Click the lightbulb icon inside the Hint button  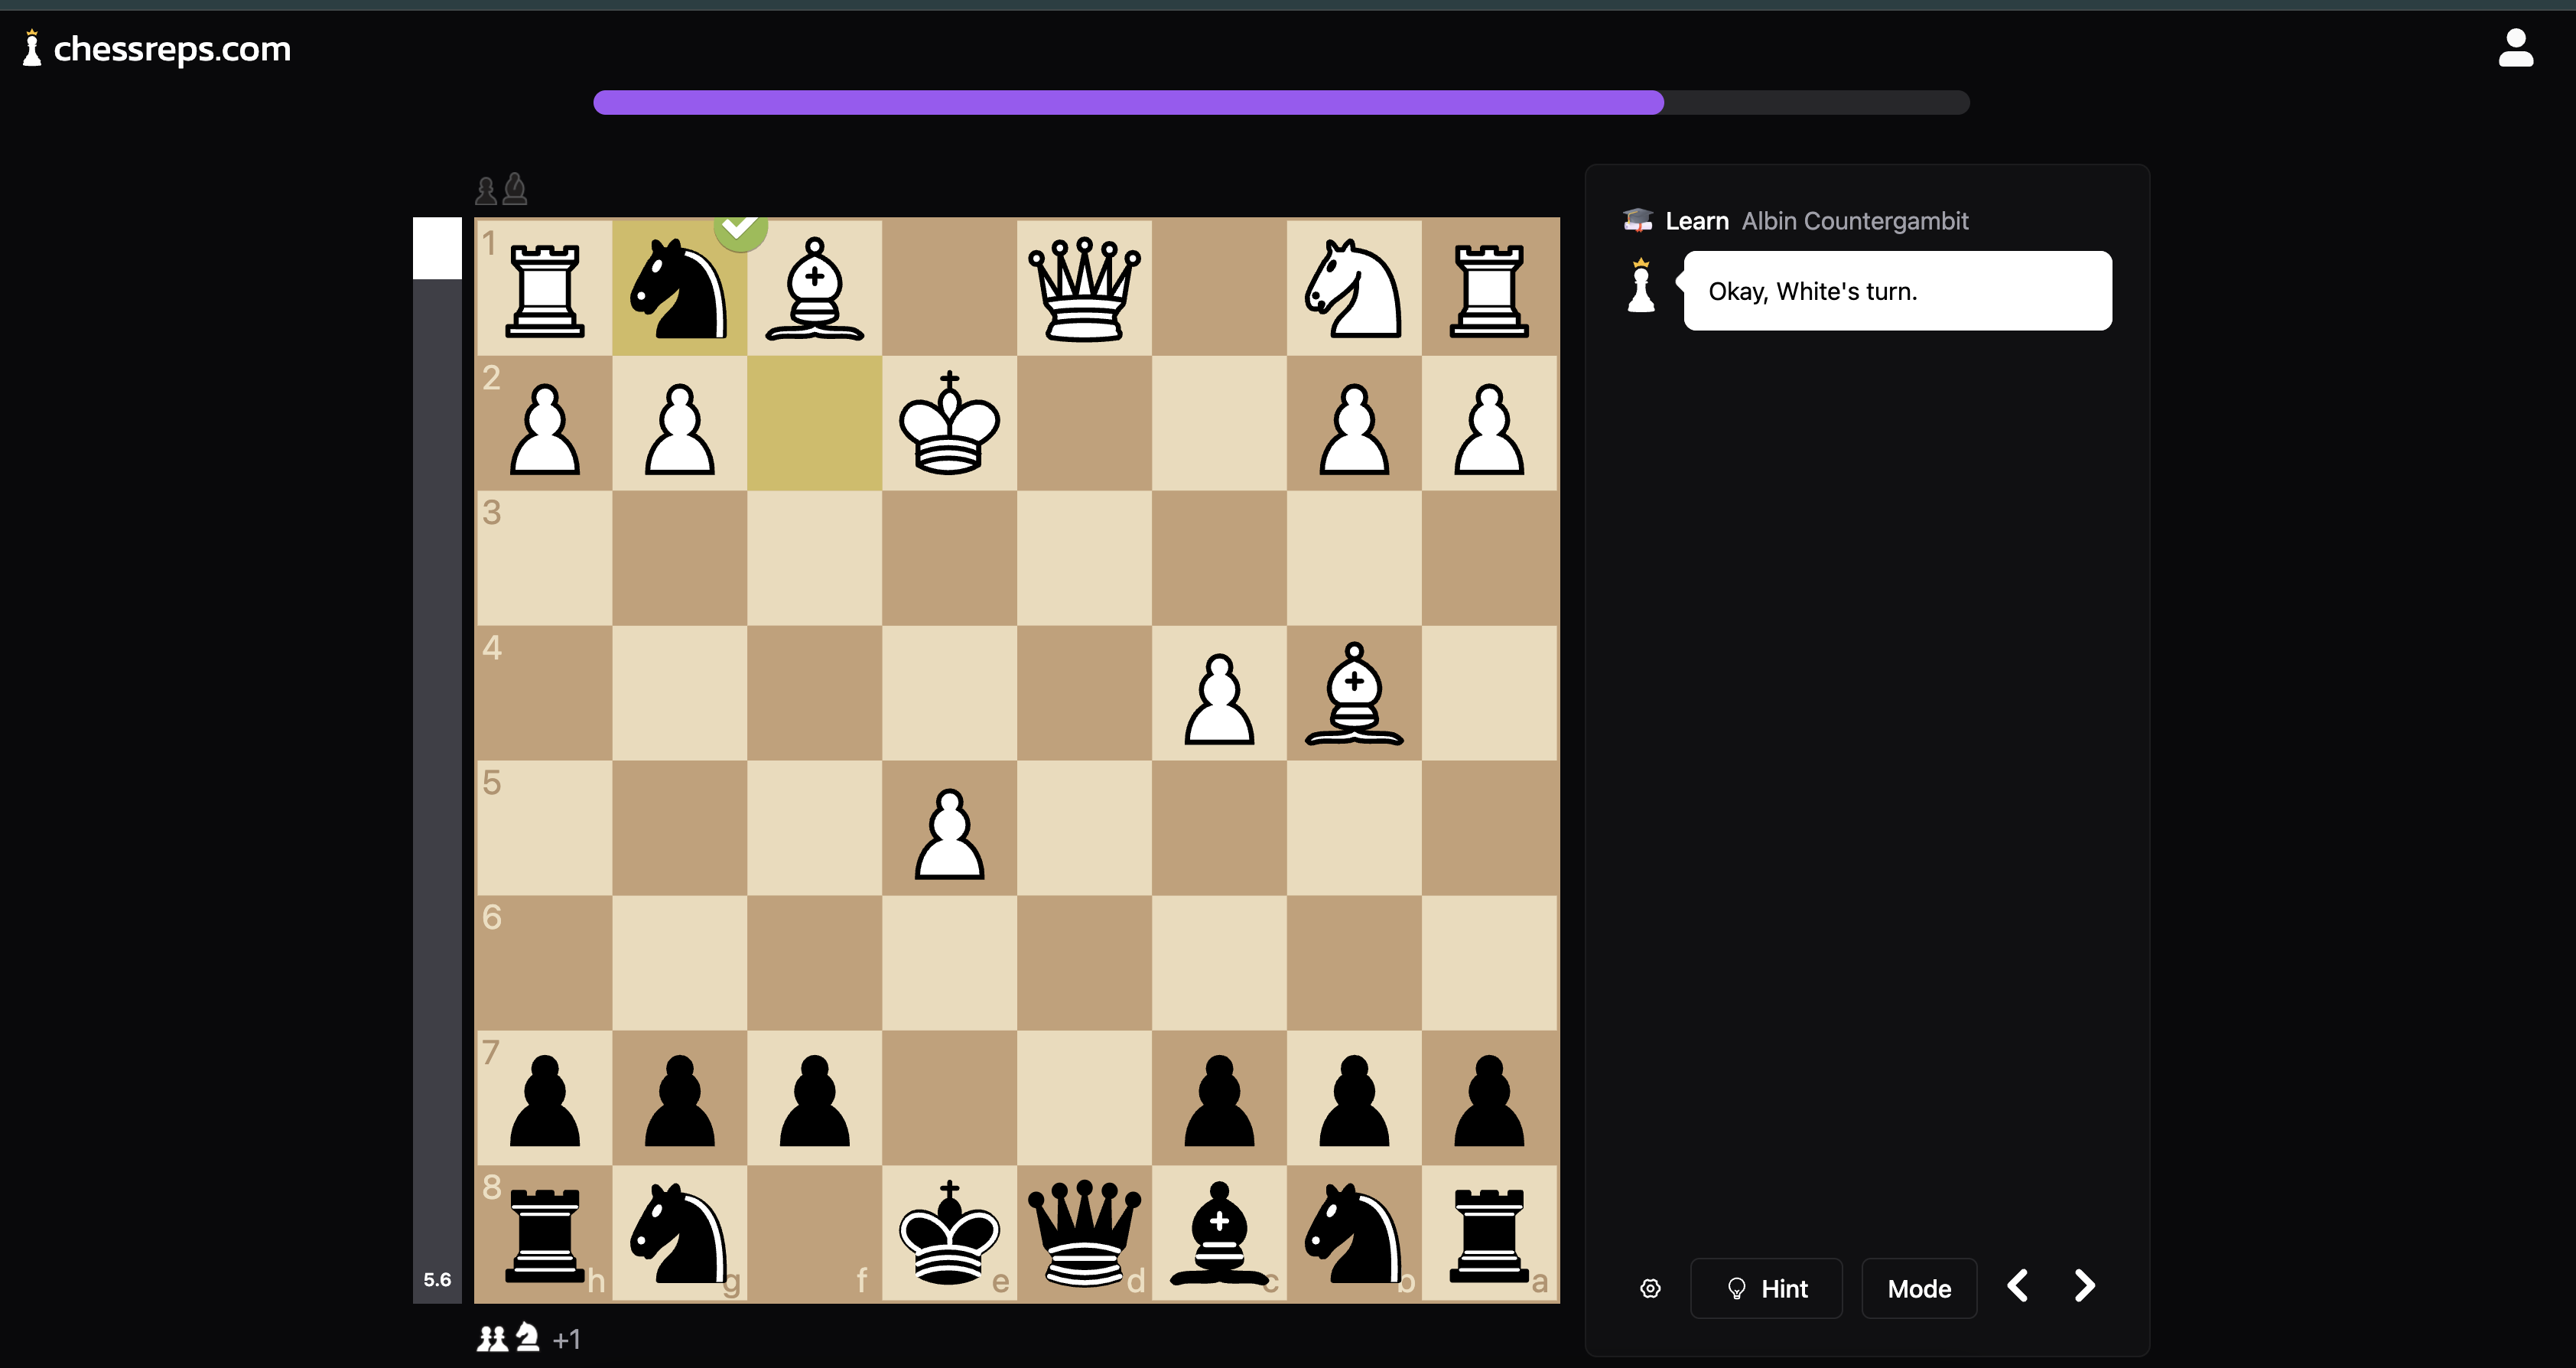tap(1737, 1288)
